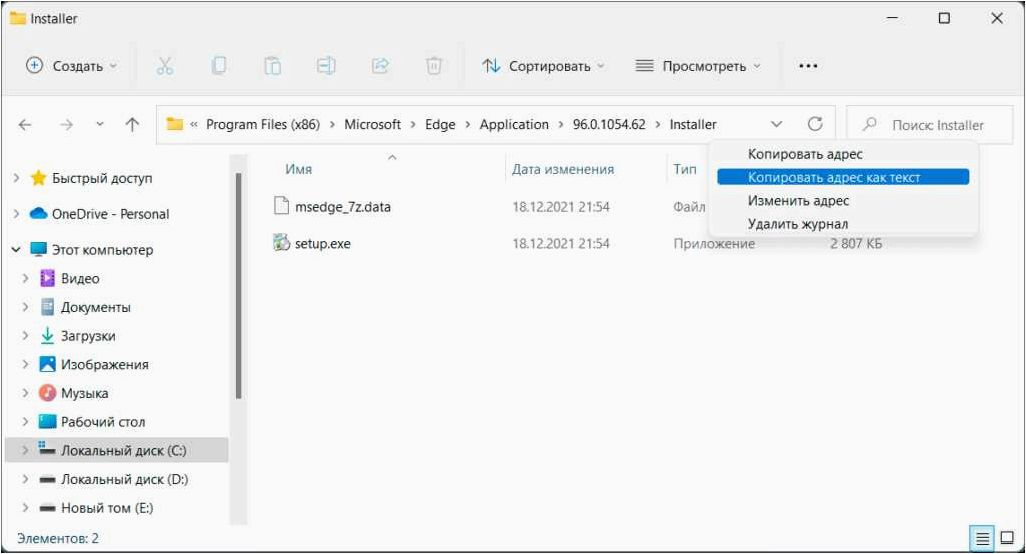Click the Rename icon in toolbar
1026x554 pixels.
[x=326, y=65]
